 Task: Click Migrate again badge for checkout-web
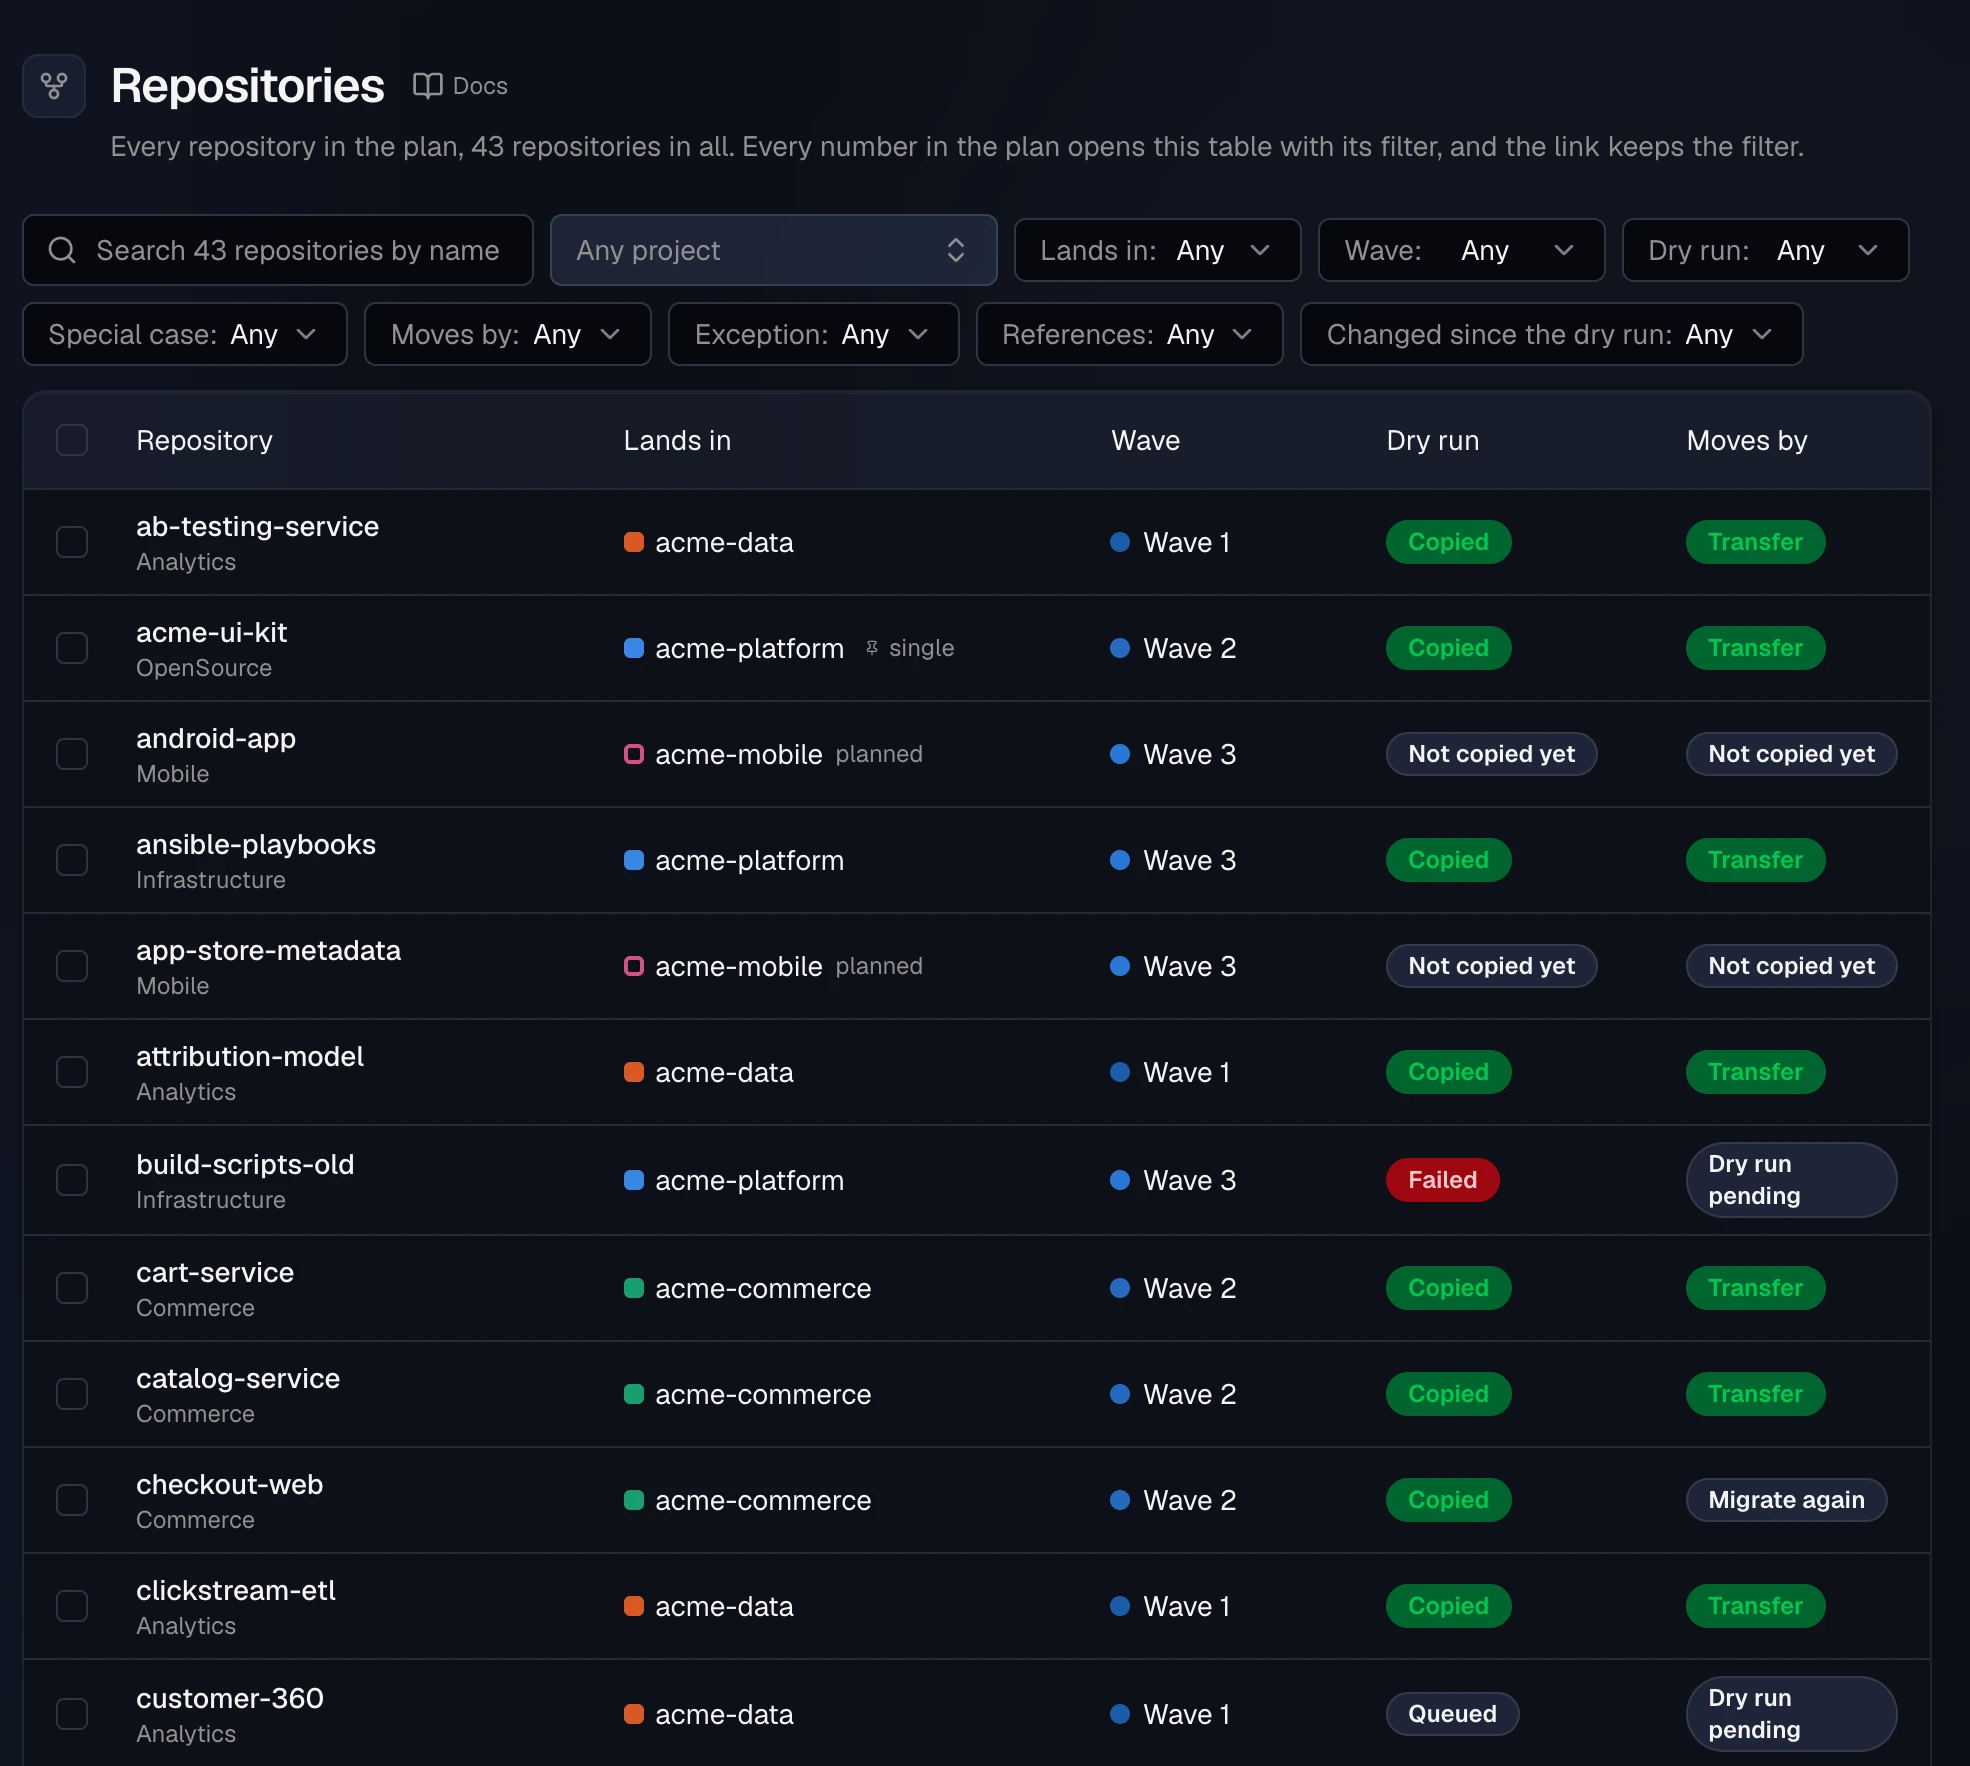(1786, 1500)
